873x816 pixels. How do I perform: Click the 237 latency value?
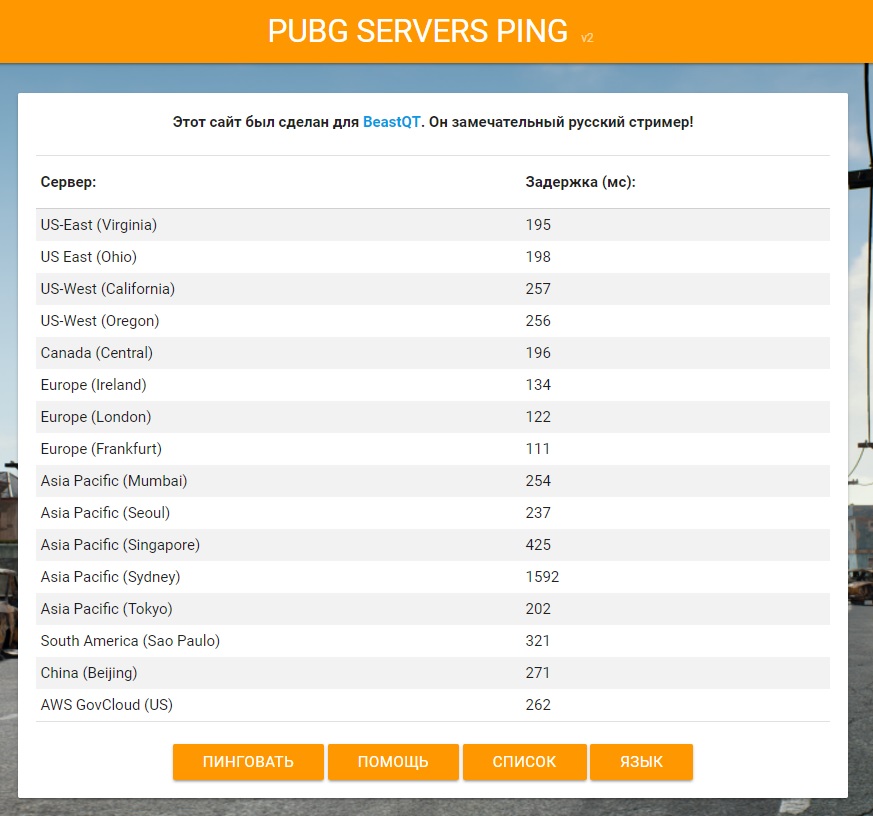(538, 513)
